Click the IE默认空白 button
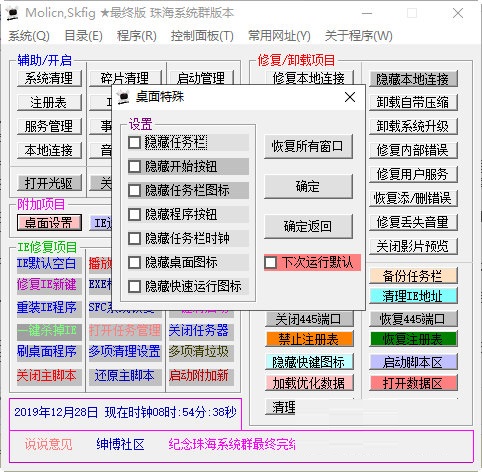The image size is (482, 472). (49, 264)
